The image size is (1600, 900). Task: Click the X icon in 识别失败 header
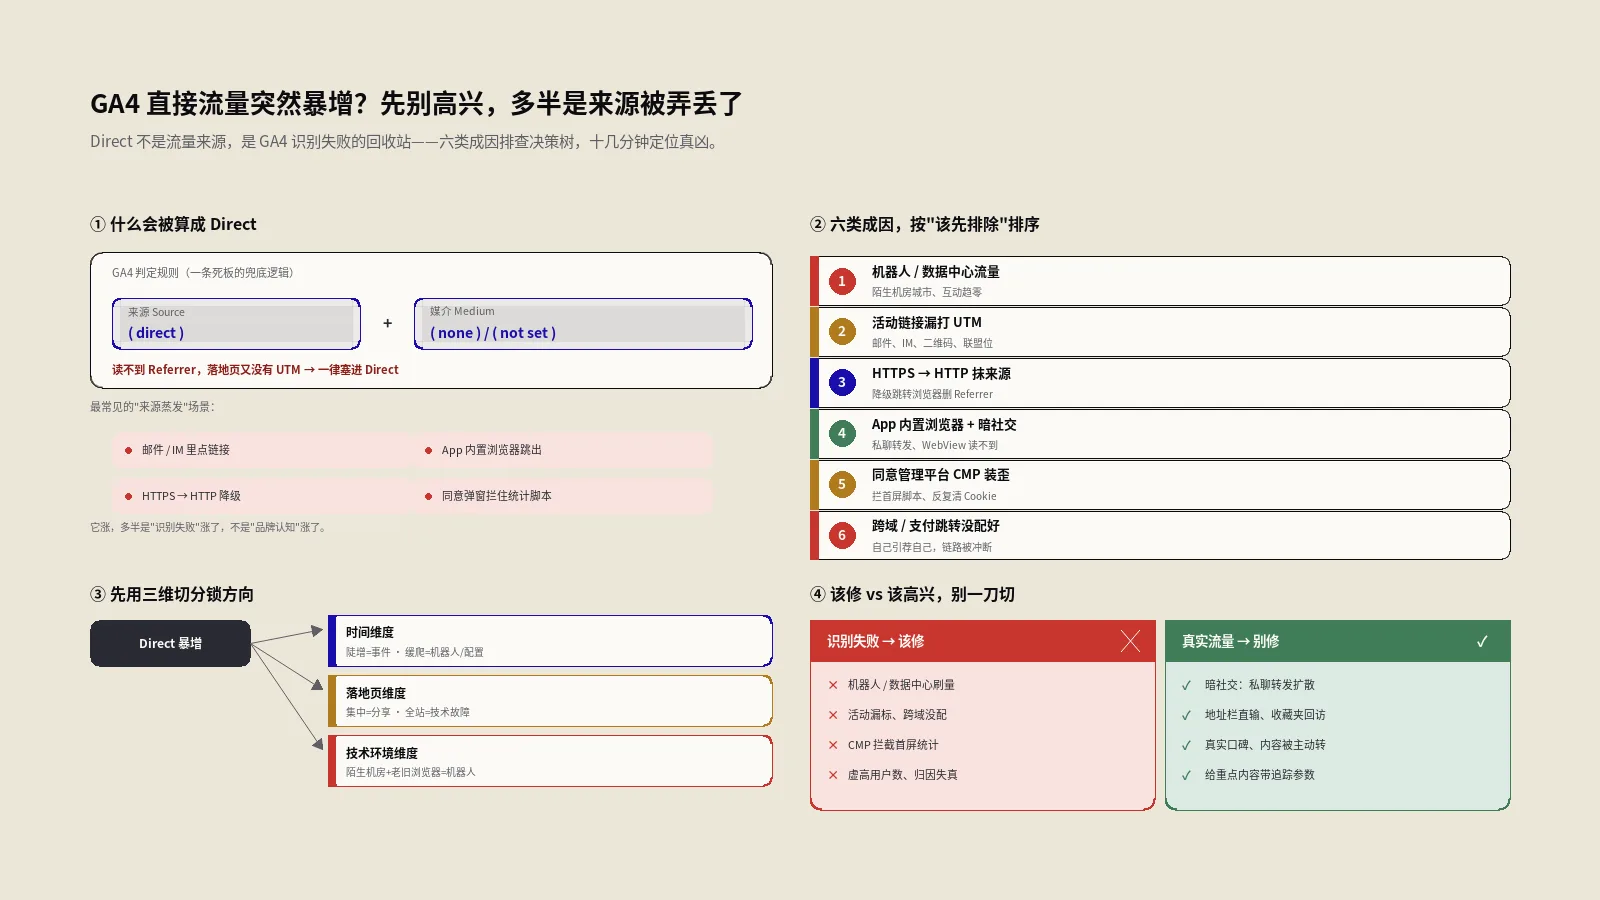click(1130, 642)
